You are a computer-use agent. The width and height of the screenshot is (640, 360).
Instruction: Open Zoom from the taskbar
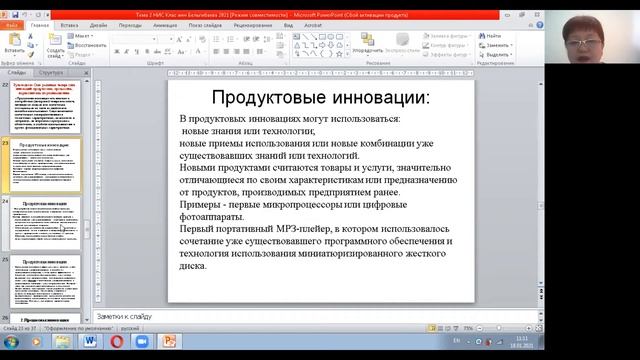[x=142, y=342]
